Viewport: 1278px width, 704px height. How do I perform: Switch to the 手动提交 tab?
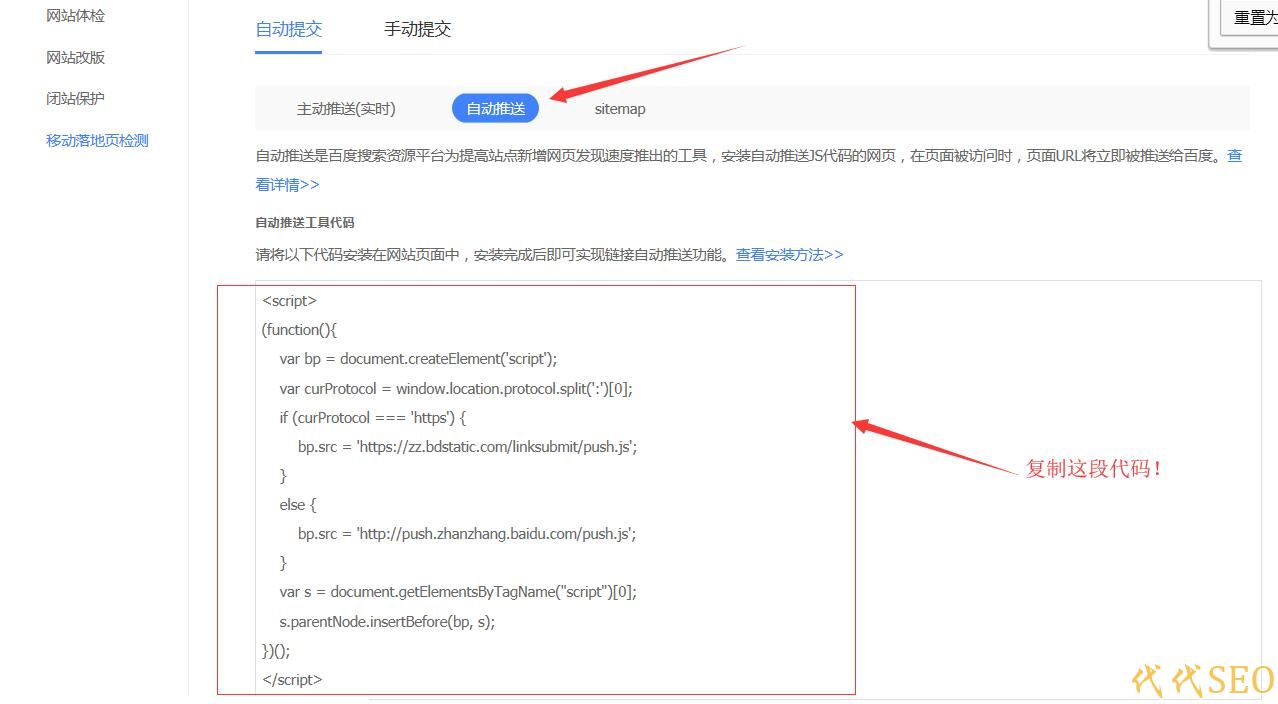coord(417,29)
